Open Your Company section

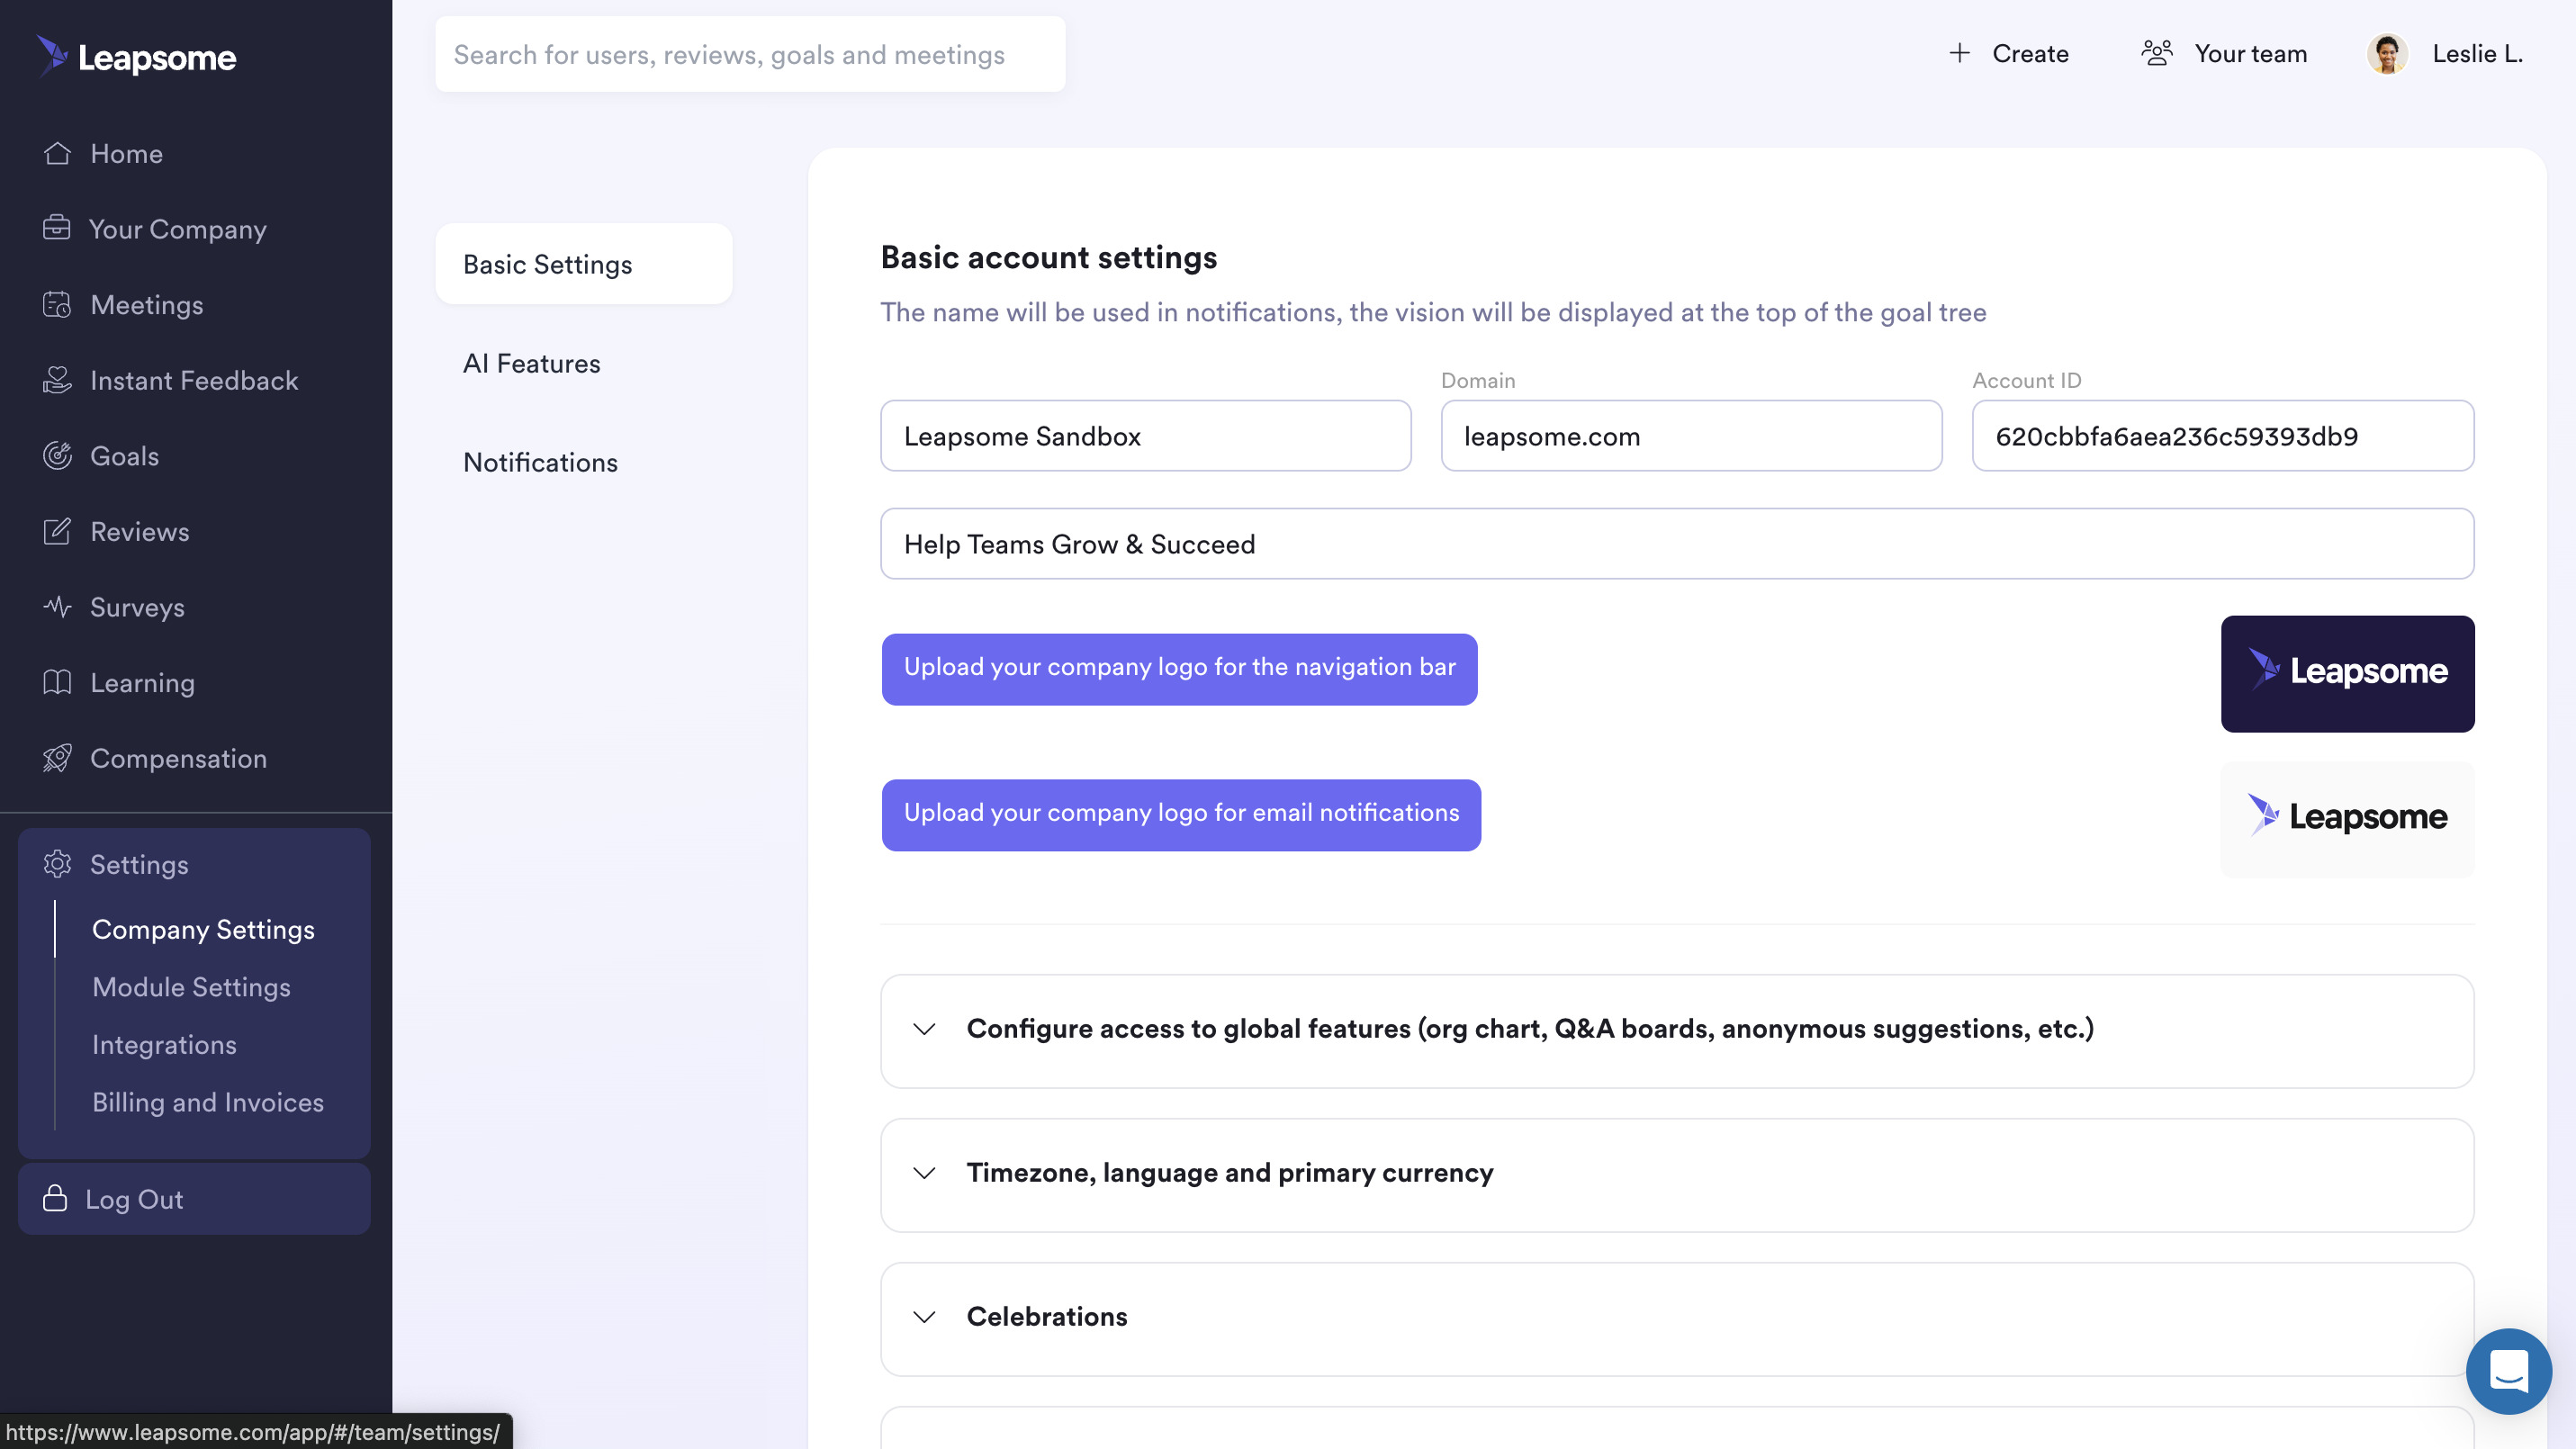(x=177, y=229)
